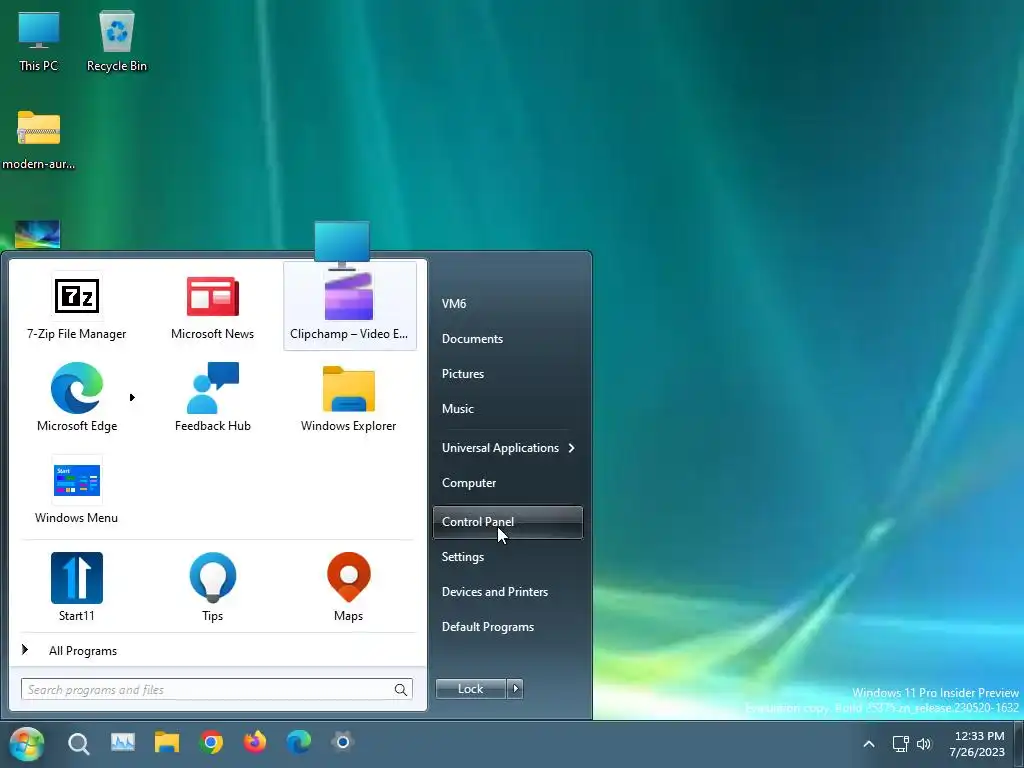Open taskbar Search icon
Screen dimensions: 1024x768
tap(78, 743)
